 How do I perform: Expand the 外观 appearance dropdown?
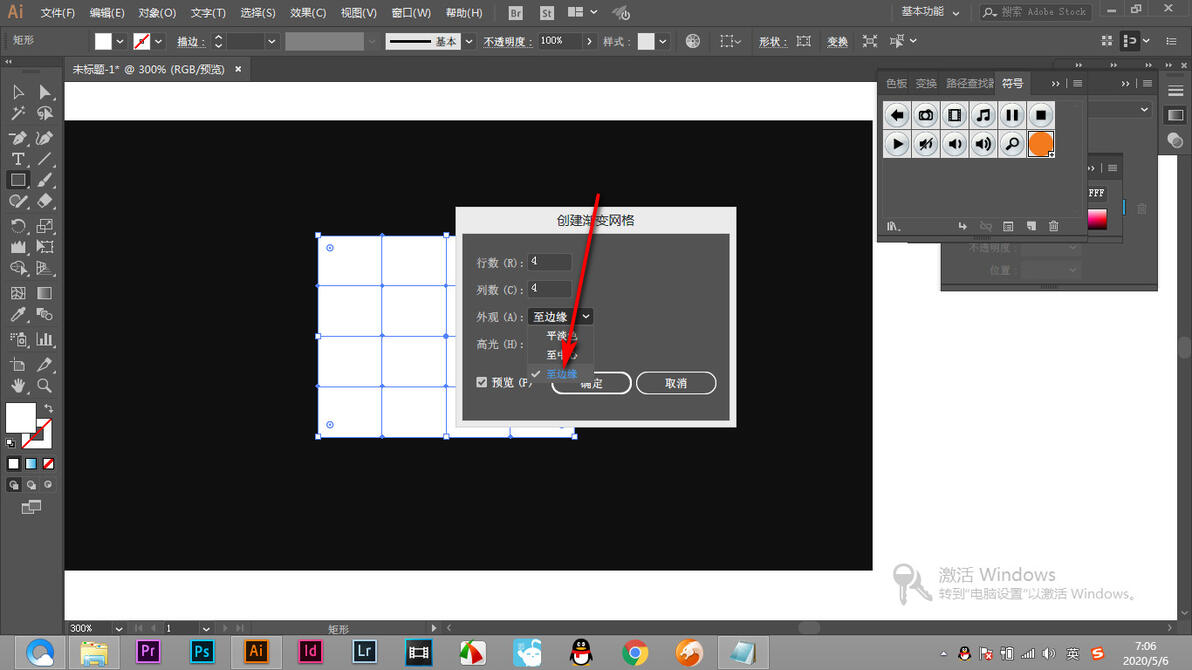560,316
